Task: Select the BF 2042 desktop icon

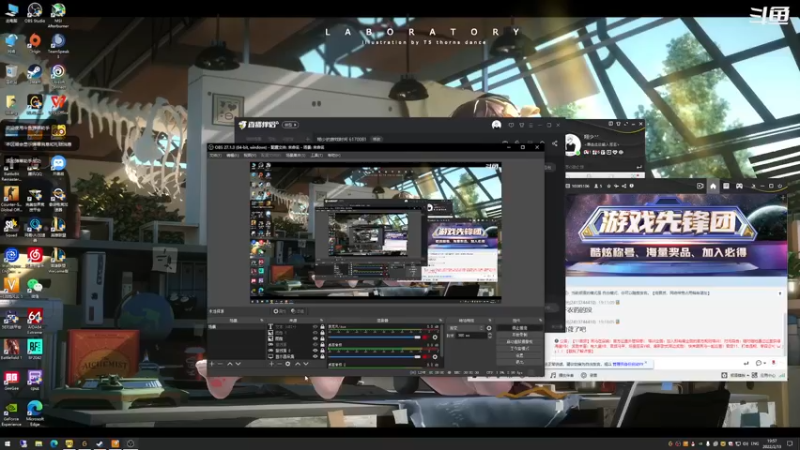Action: point(35,348)
